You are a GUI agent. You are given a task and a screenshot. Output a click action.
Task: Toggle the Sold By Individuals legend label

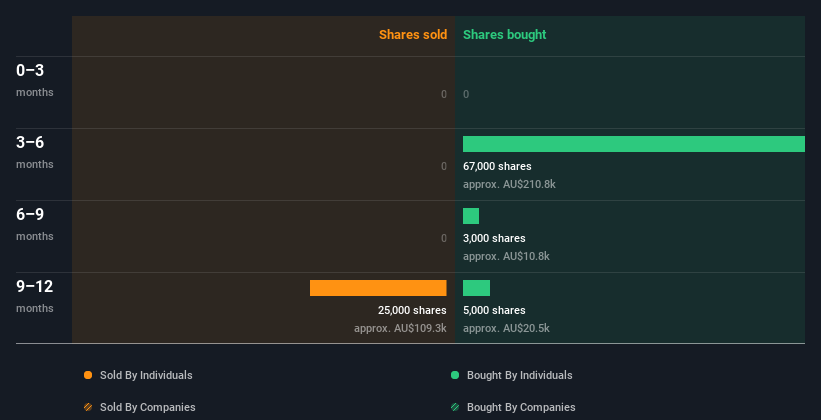tap(146, 375)
